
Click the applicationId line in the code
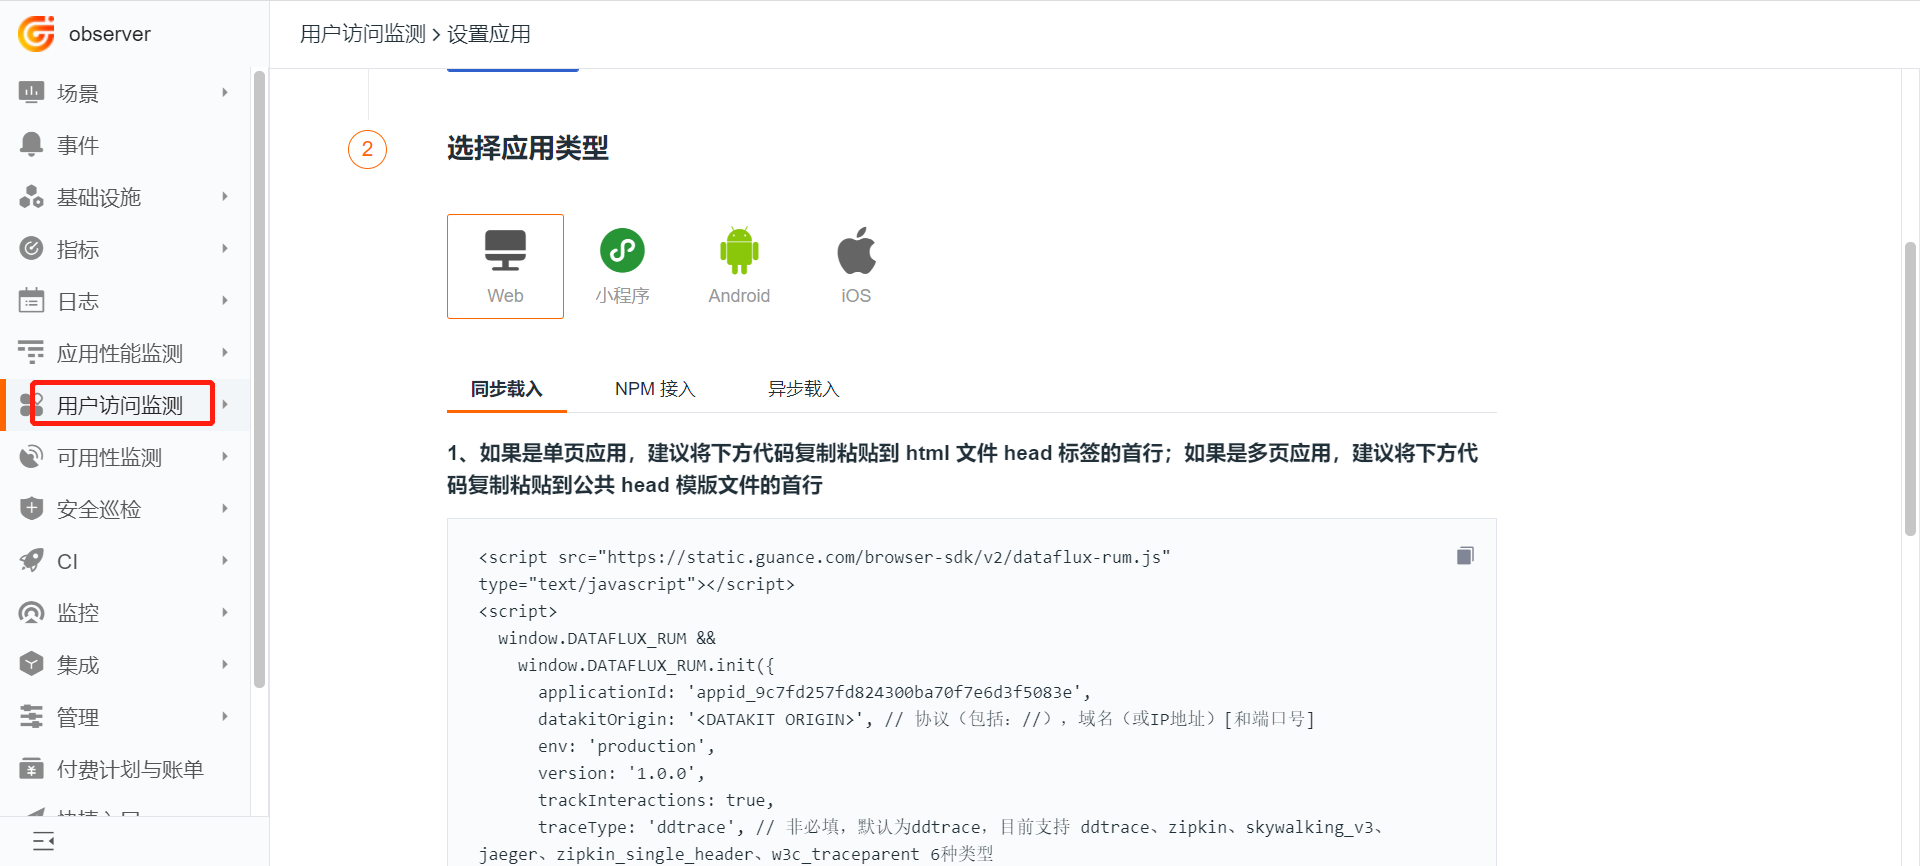[x=814, y=692]
